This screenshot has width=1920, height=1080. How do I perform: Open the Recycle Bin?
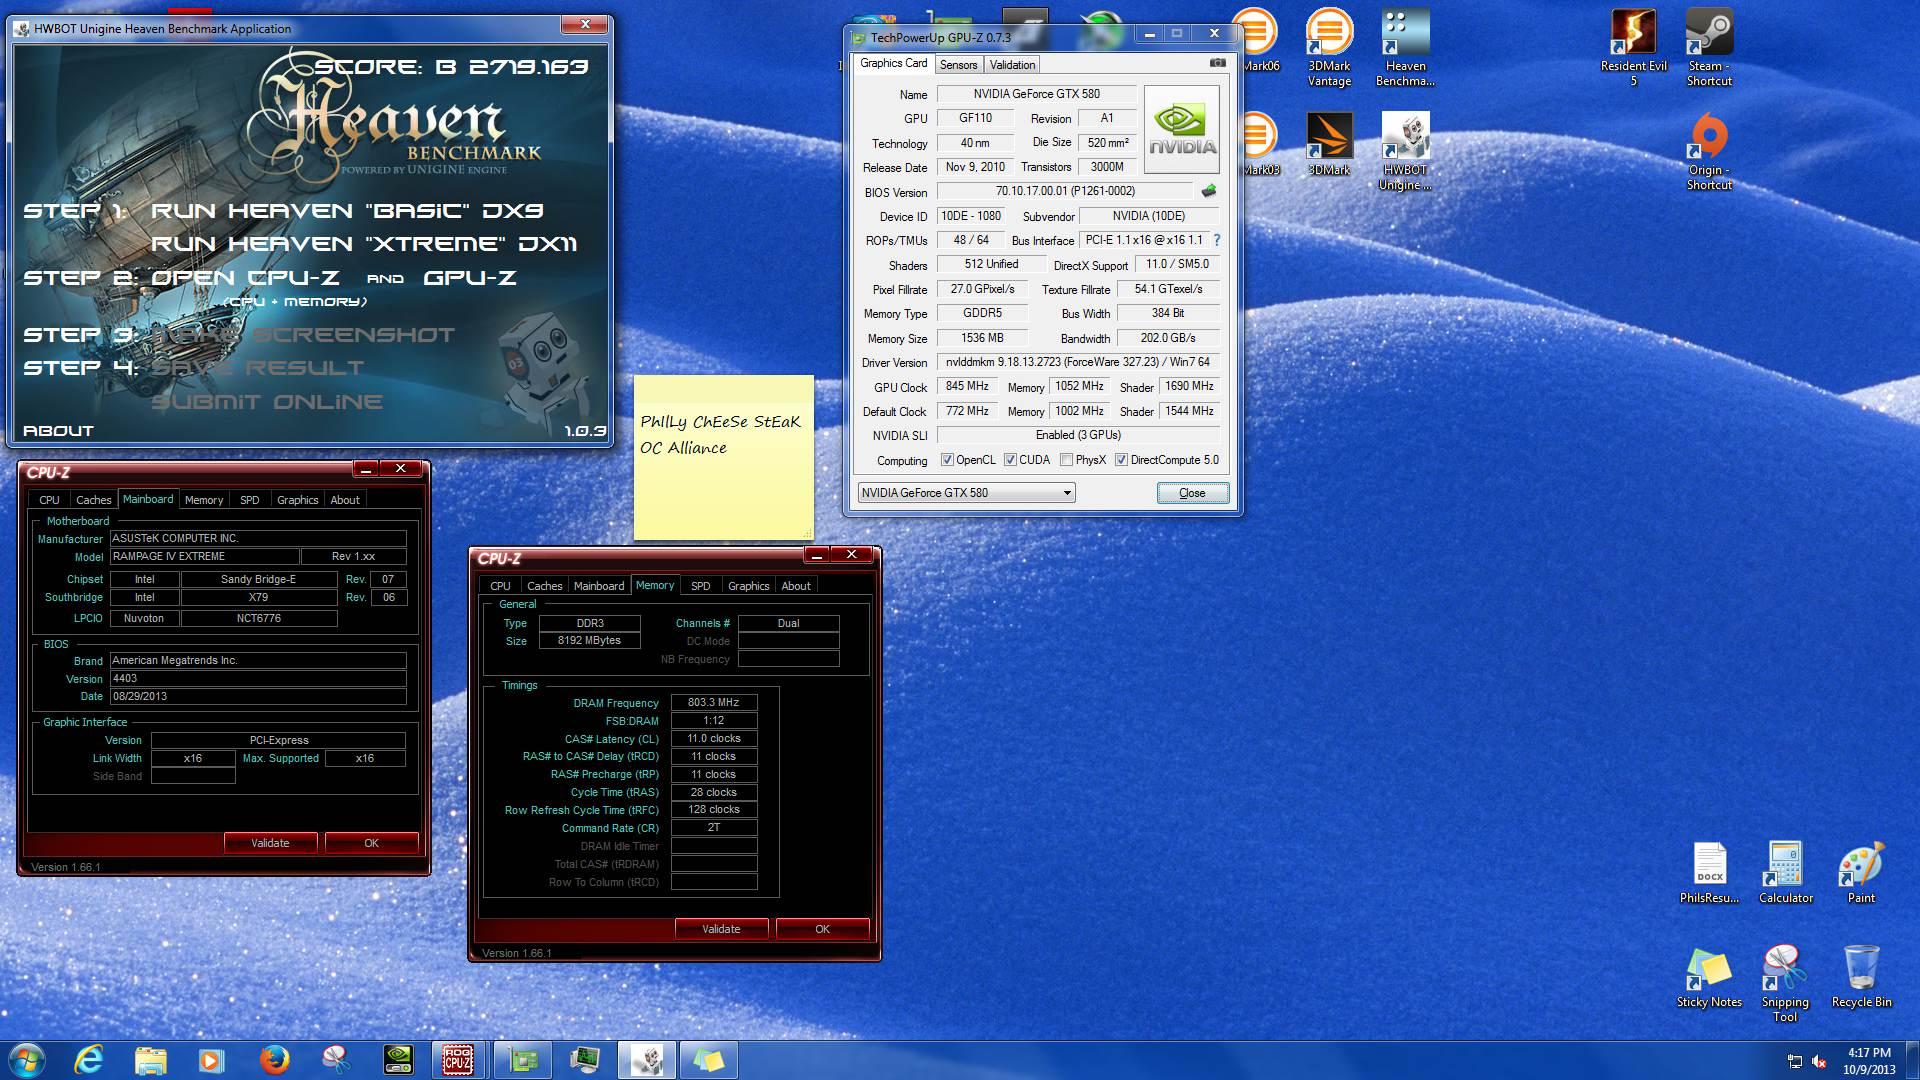point(1861,977)
